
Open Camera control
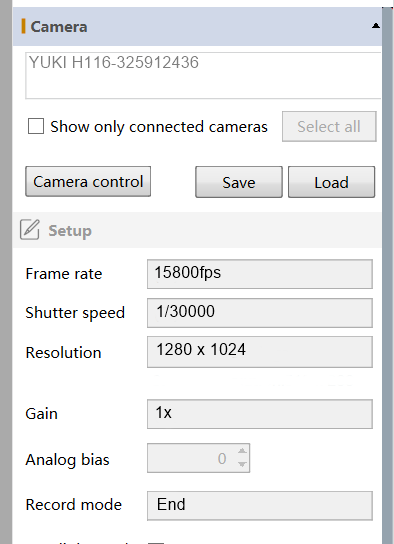(x=88, y=181)
